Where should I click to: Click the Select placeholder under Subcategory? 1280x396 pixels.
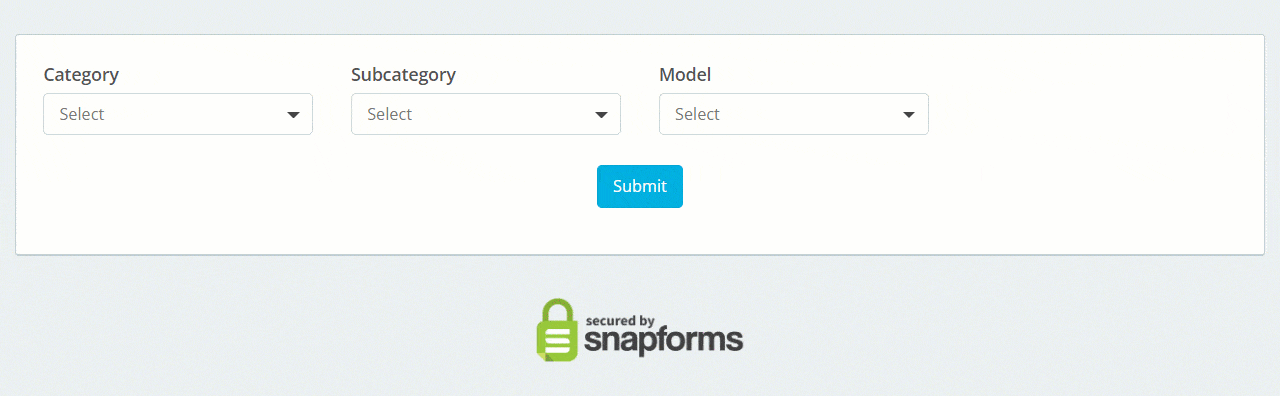(390, 114)
